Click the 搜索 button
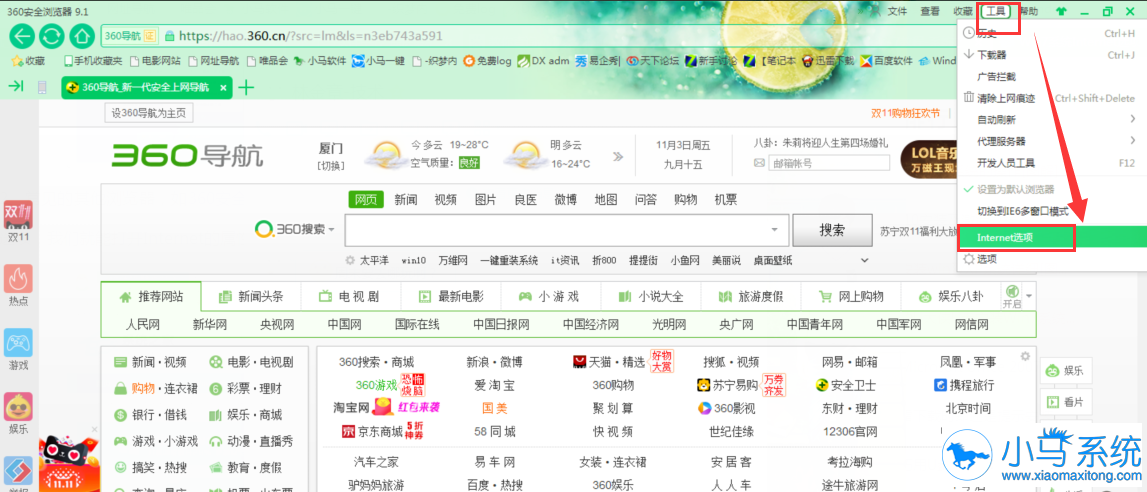This screenshot has height=492, width=1147. click(832, 230)
